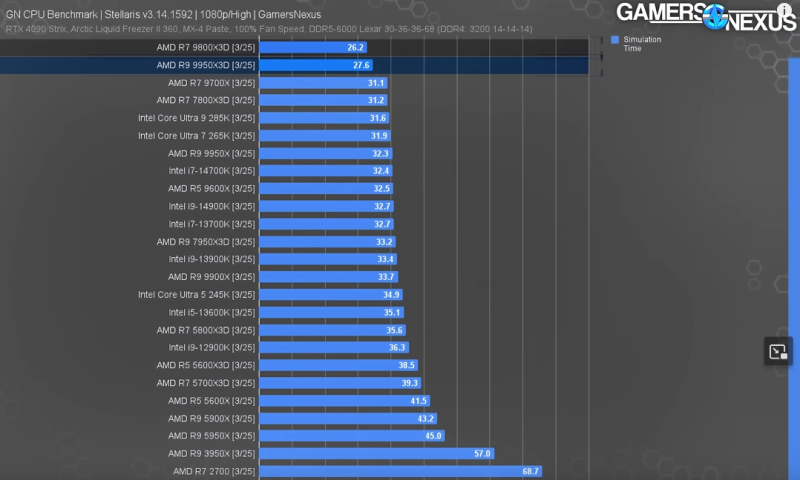This screenshot has width=800, height=480.
Task: Select the 'Simulation Time' legend label
Action: click(642, 44)
